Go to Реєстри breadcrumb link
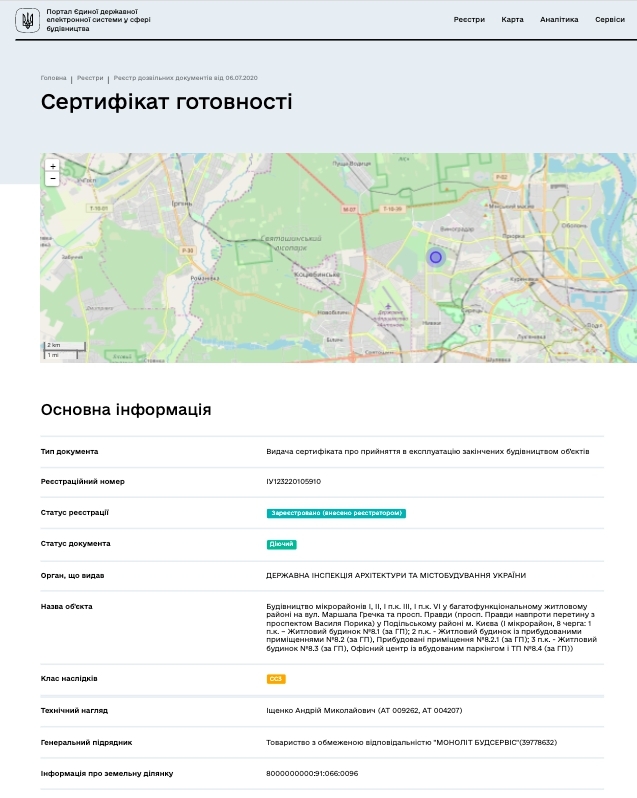Image resolution: width=637 pixels, height=798 pixels. 90,78
